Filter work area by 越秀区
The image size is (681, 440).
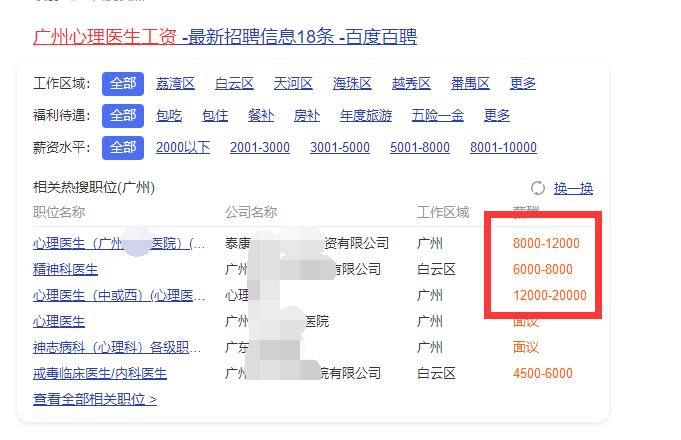[411, 83]
